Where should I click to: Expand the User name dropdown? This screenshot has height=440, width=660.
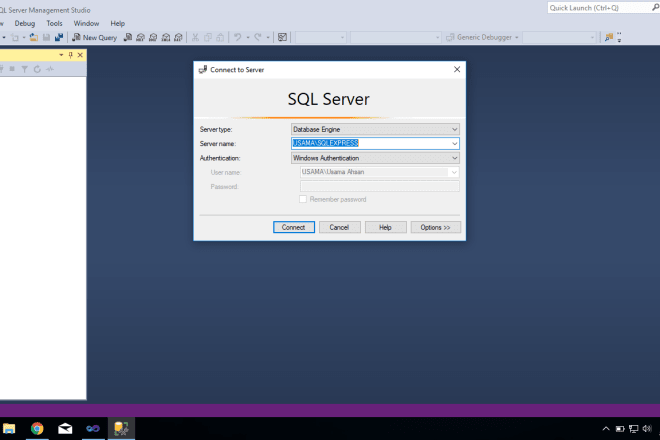pyautogui.click(x=454, y=172)
